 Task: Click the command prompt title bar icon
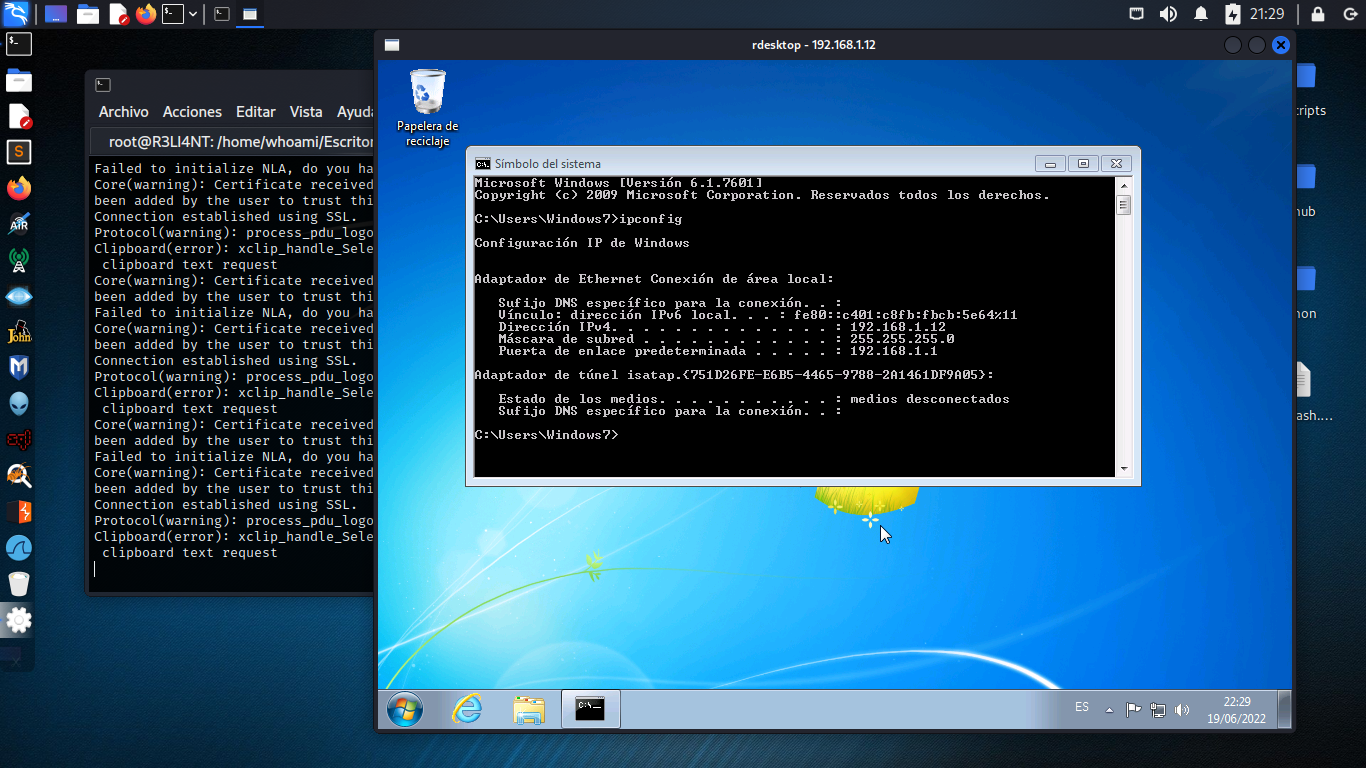tap(483, 164)
